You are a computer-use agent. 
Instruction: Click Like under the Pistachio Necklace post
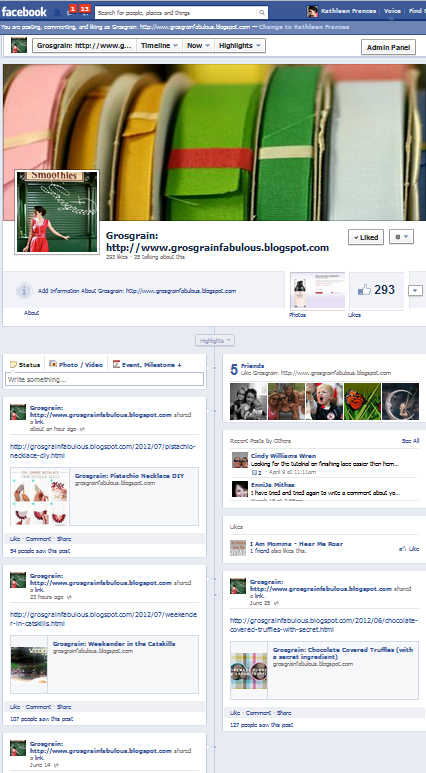15,539
